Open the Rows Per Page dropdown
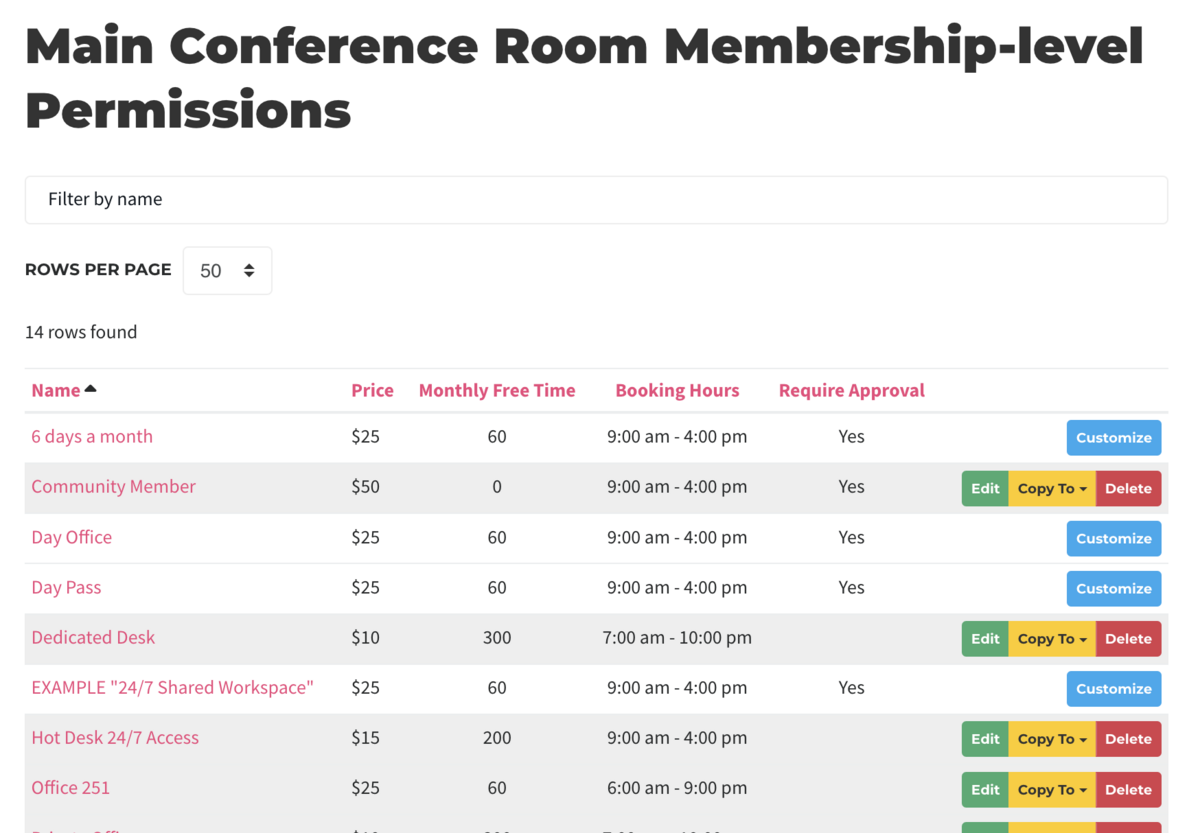The width and height of the screenshot is (1200, 833). [227, 271]
